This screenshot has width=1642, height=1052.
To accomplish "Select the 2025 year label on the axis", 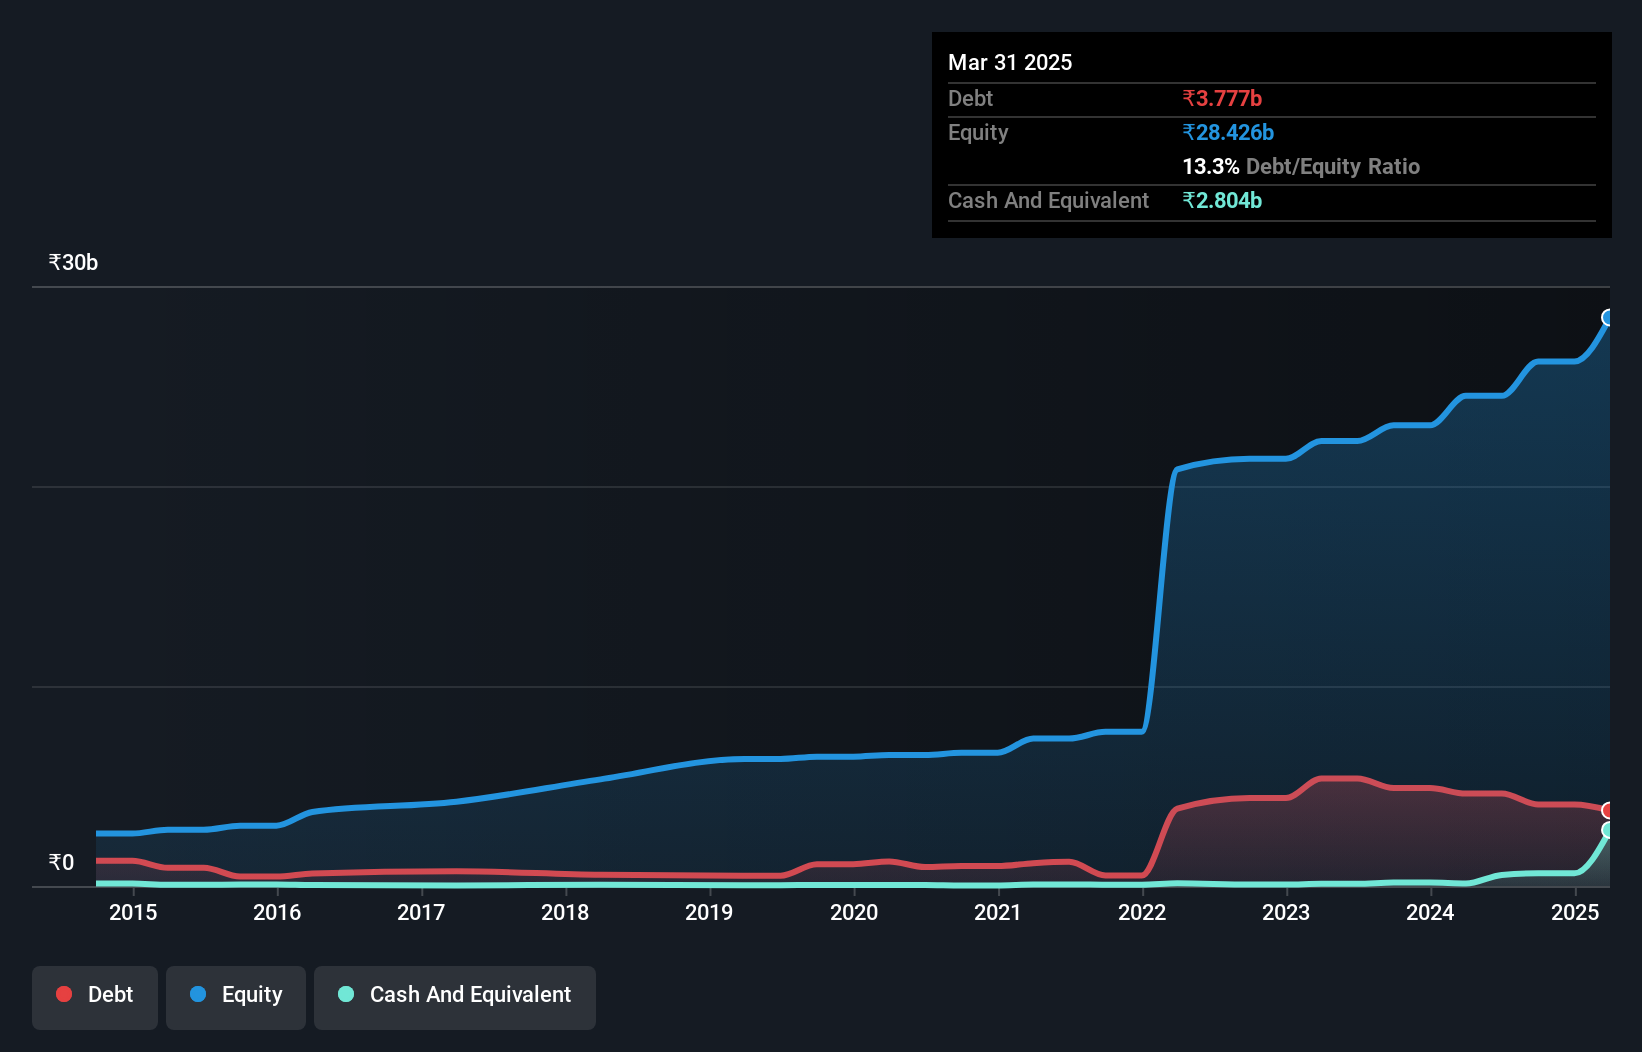I will [x=1575, y=912].
